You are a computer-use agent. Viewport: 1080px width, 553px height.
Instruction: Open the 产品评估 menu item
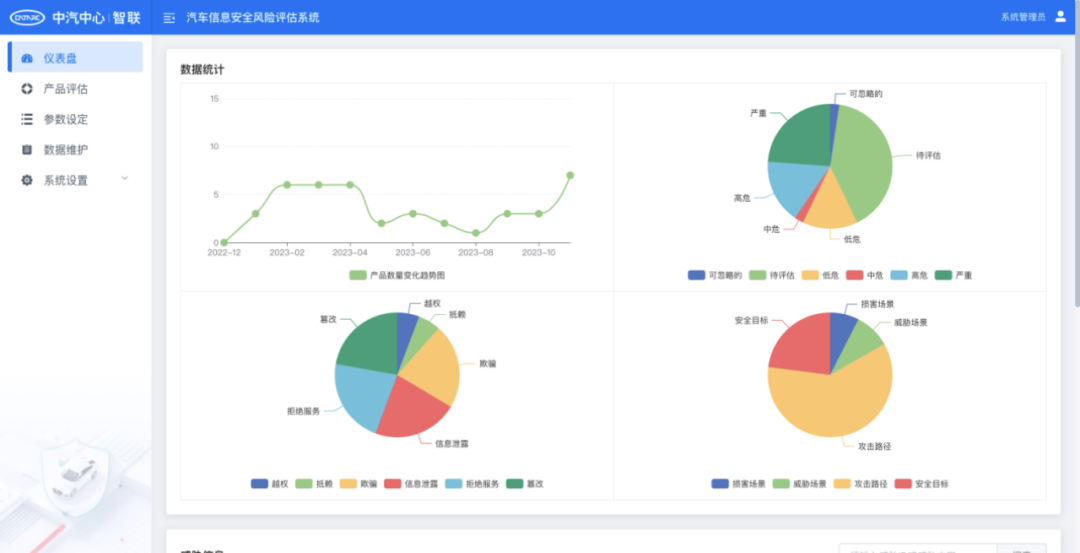point(75,89)
